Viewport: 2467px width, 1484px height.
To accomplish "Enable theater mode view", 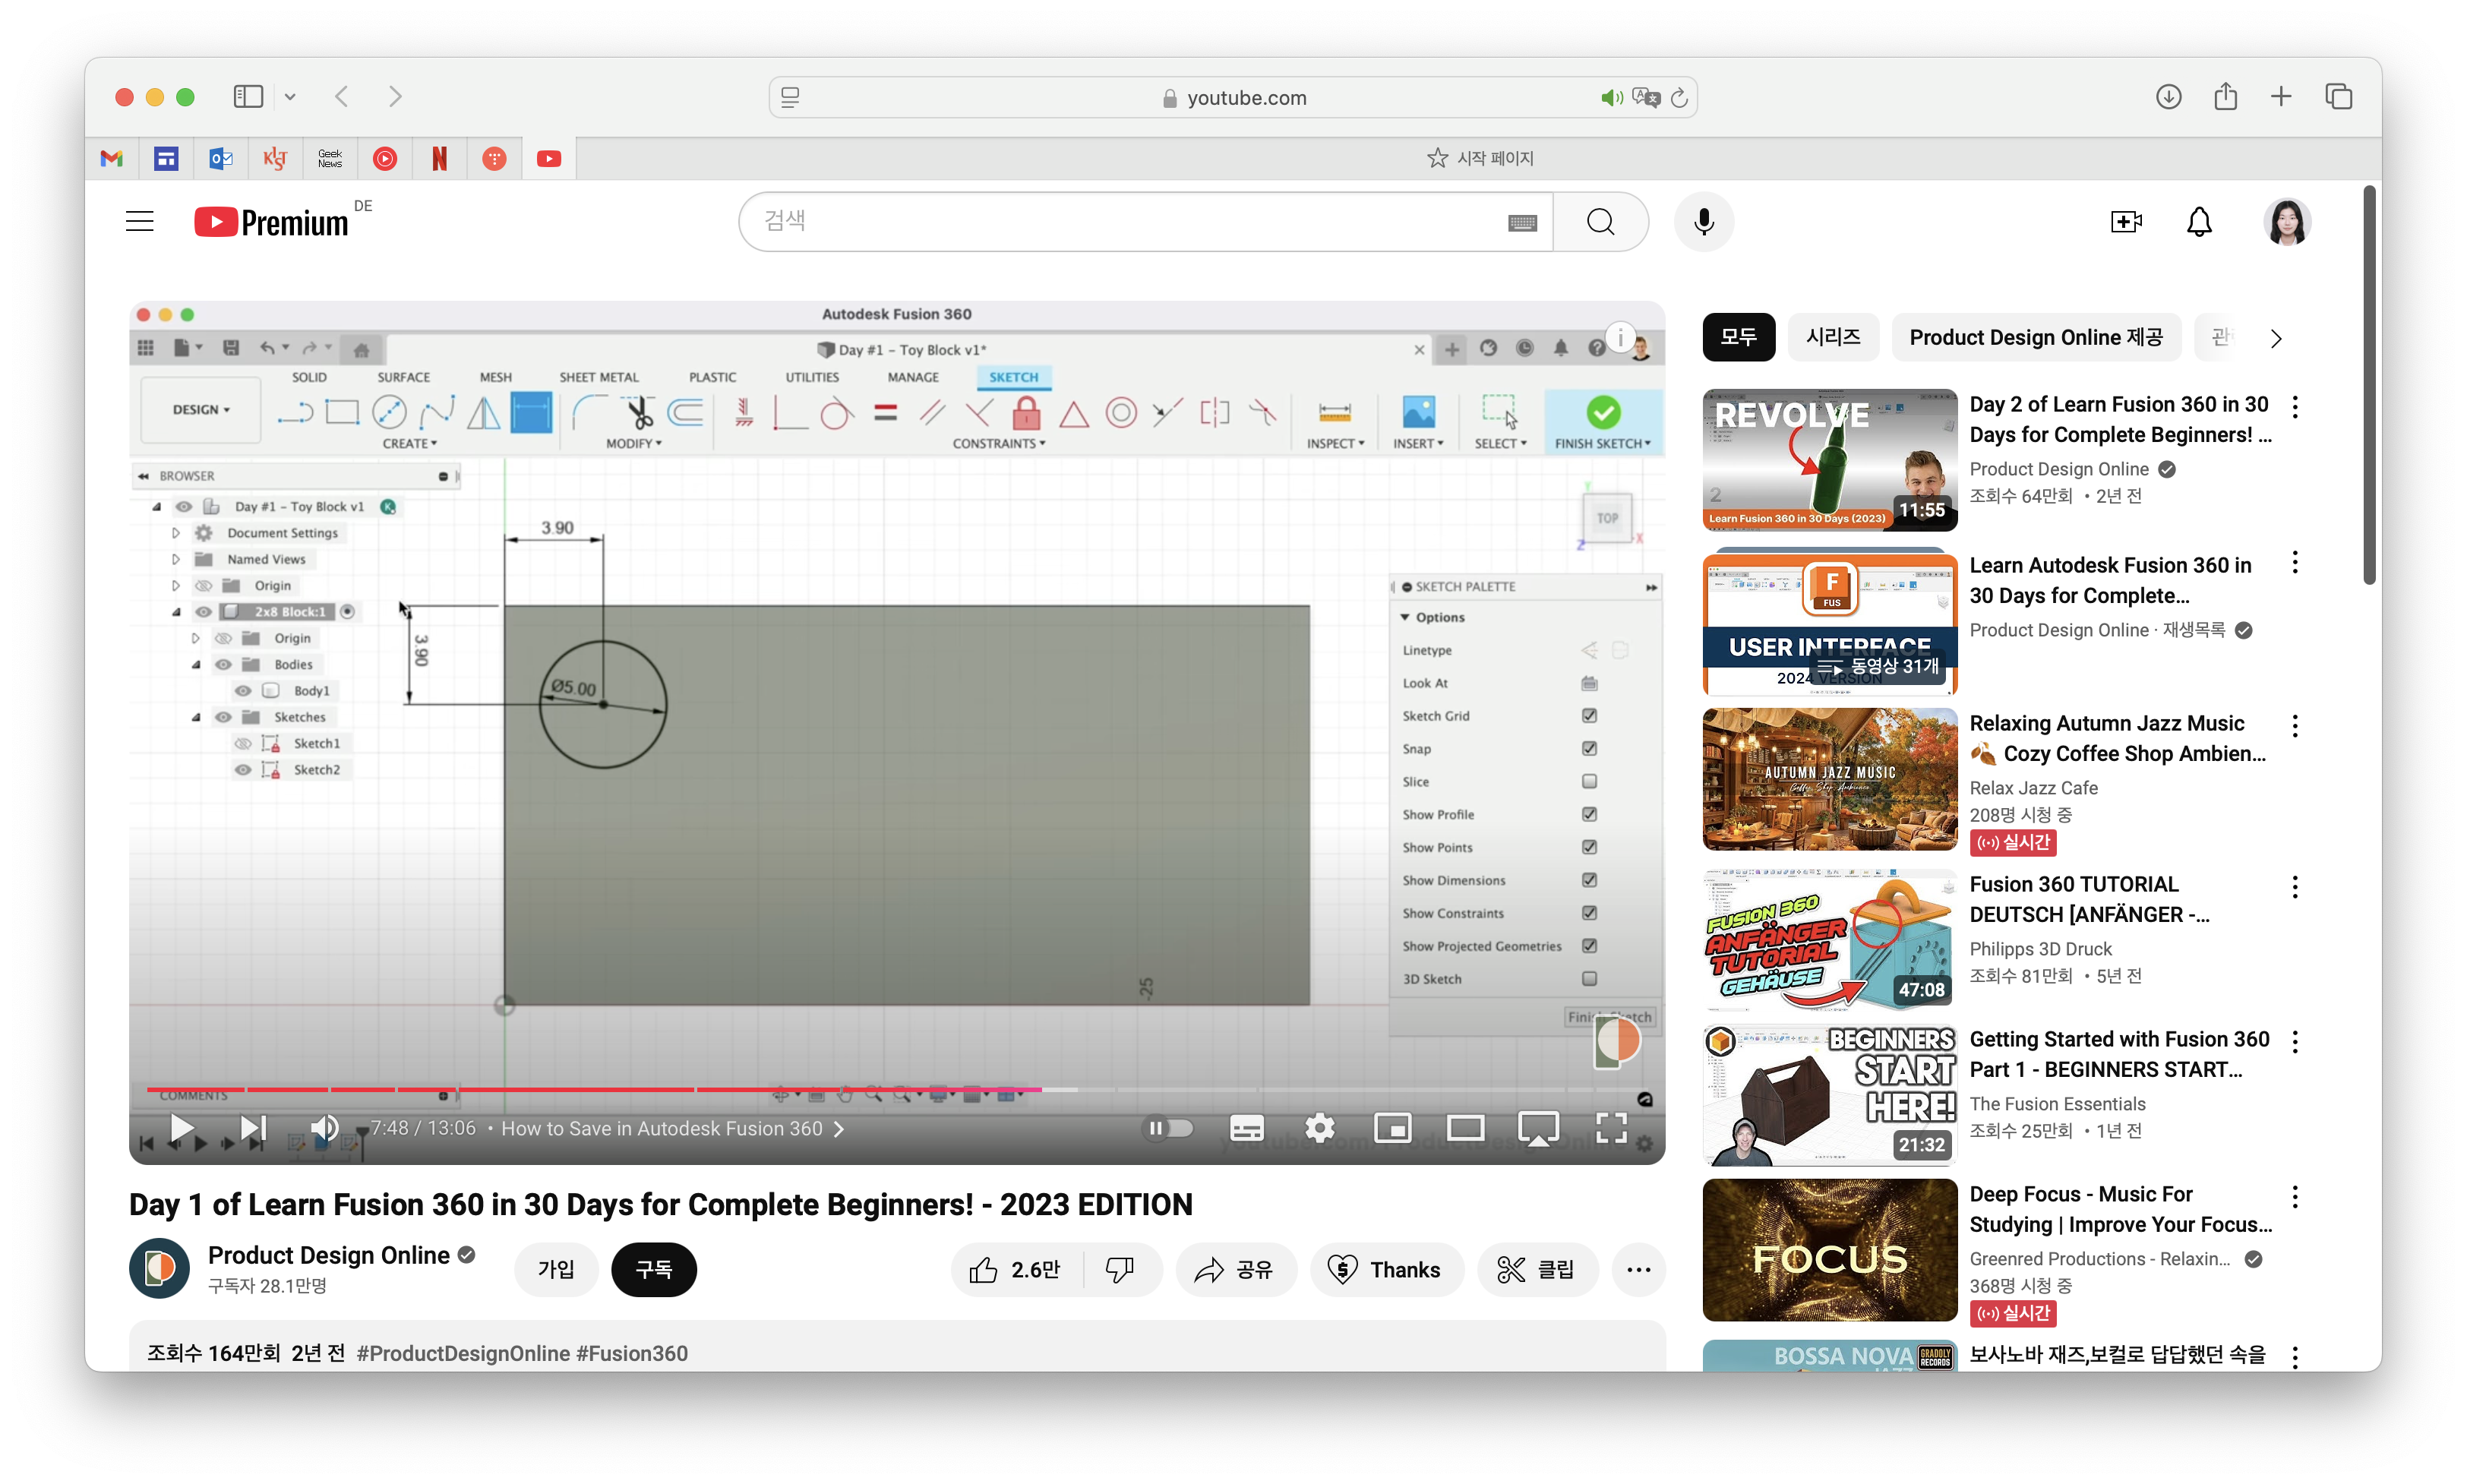I will coord(1465,1128).
